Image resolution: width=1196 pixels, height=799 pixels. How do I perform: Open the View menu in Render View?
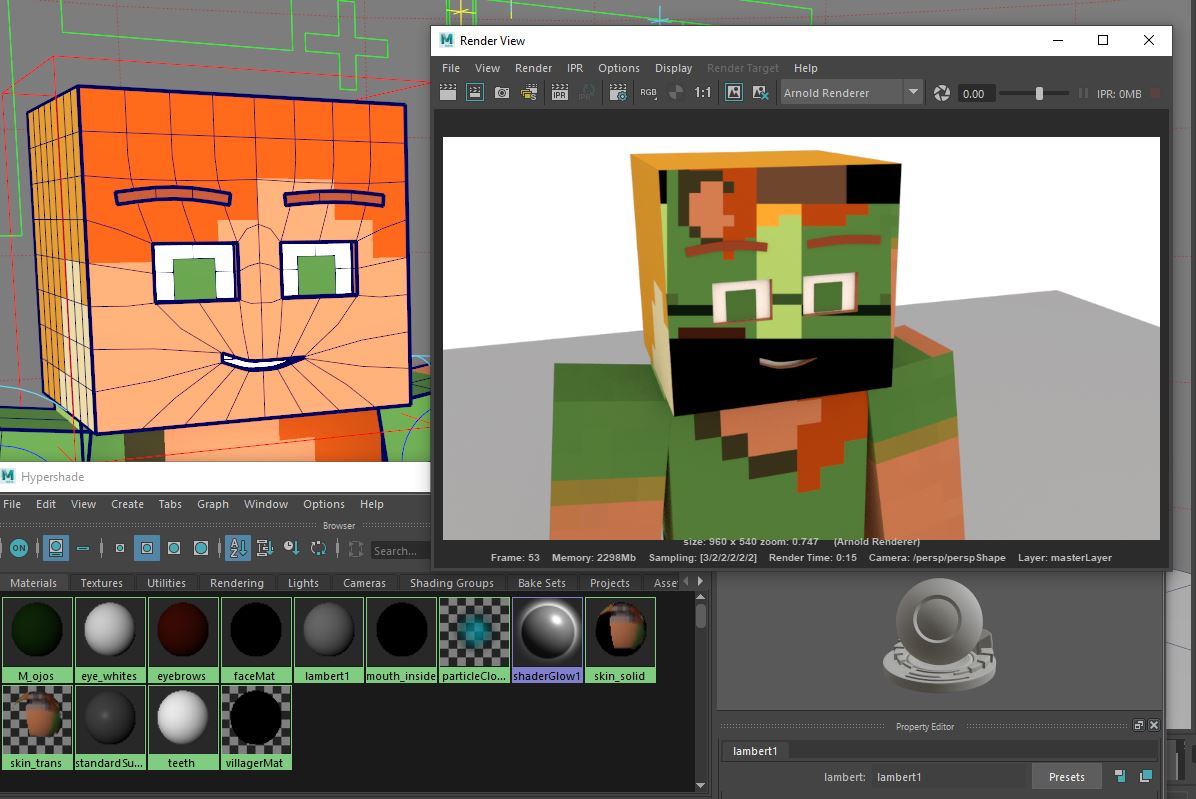point(487,68)
